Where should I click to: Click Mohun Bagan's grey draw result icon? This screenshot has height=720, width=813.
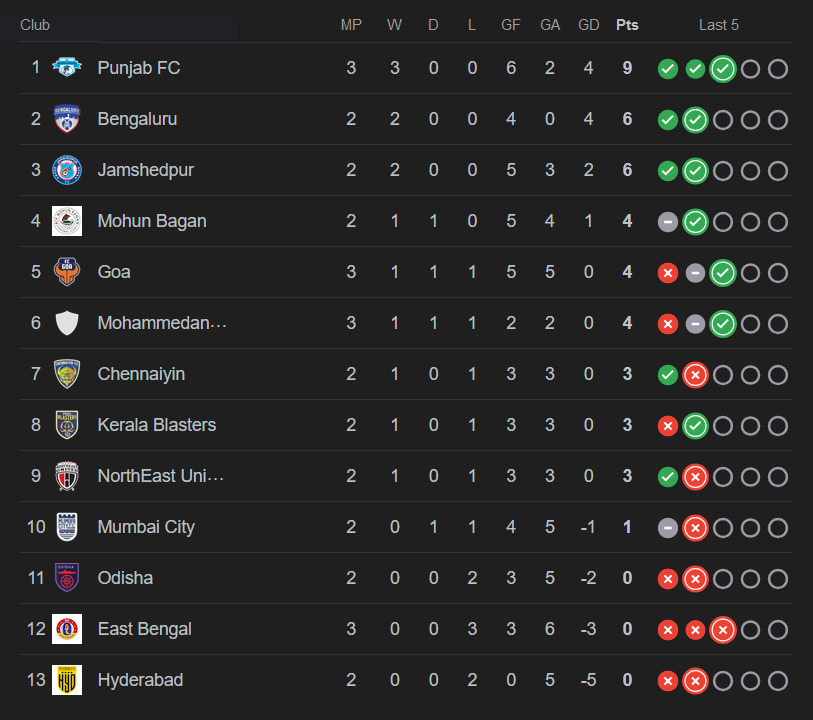pyautogui.click(x=668, y=222)
